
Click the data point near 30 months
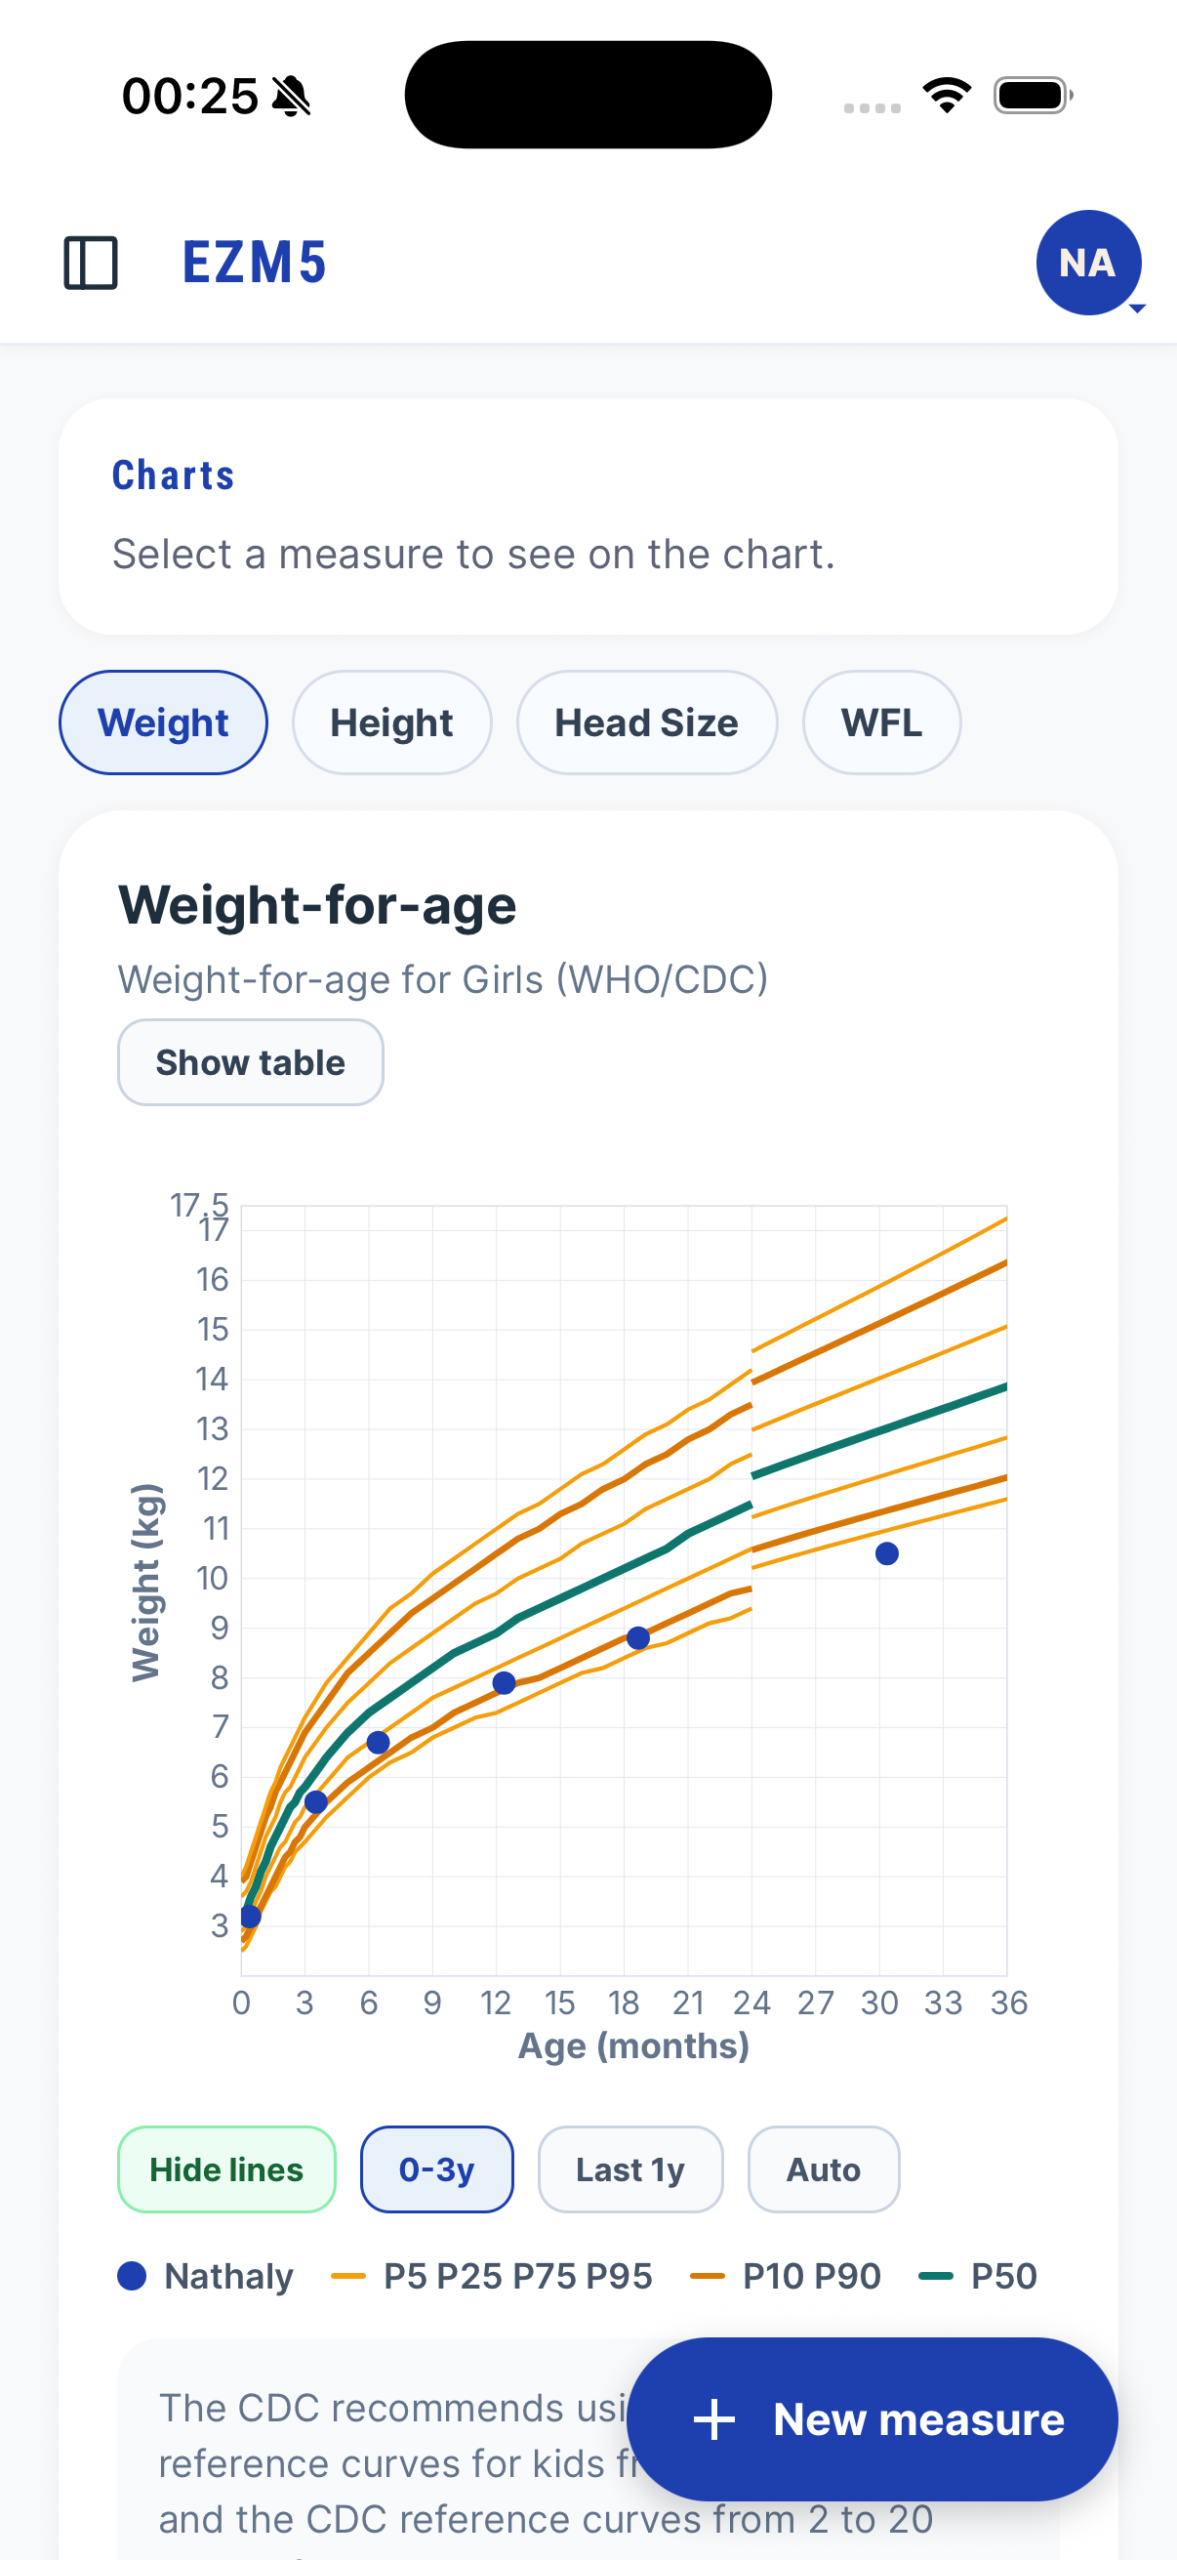[887, 1553]
